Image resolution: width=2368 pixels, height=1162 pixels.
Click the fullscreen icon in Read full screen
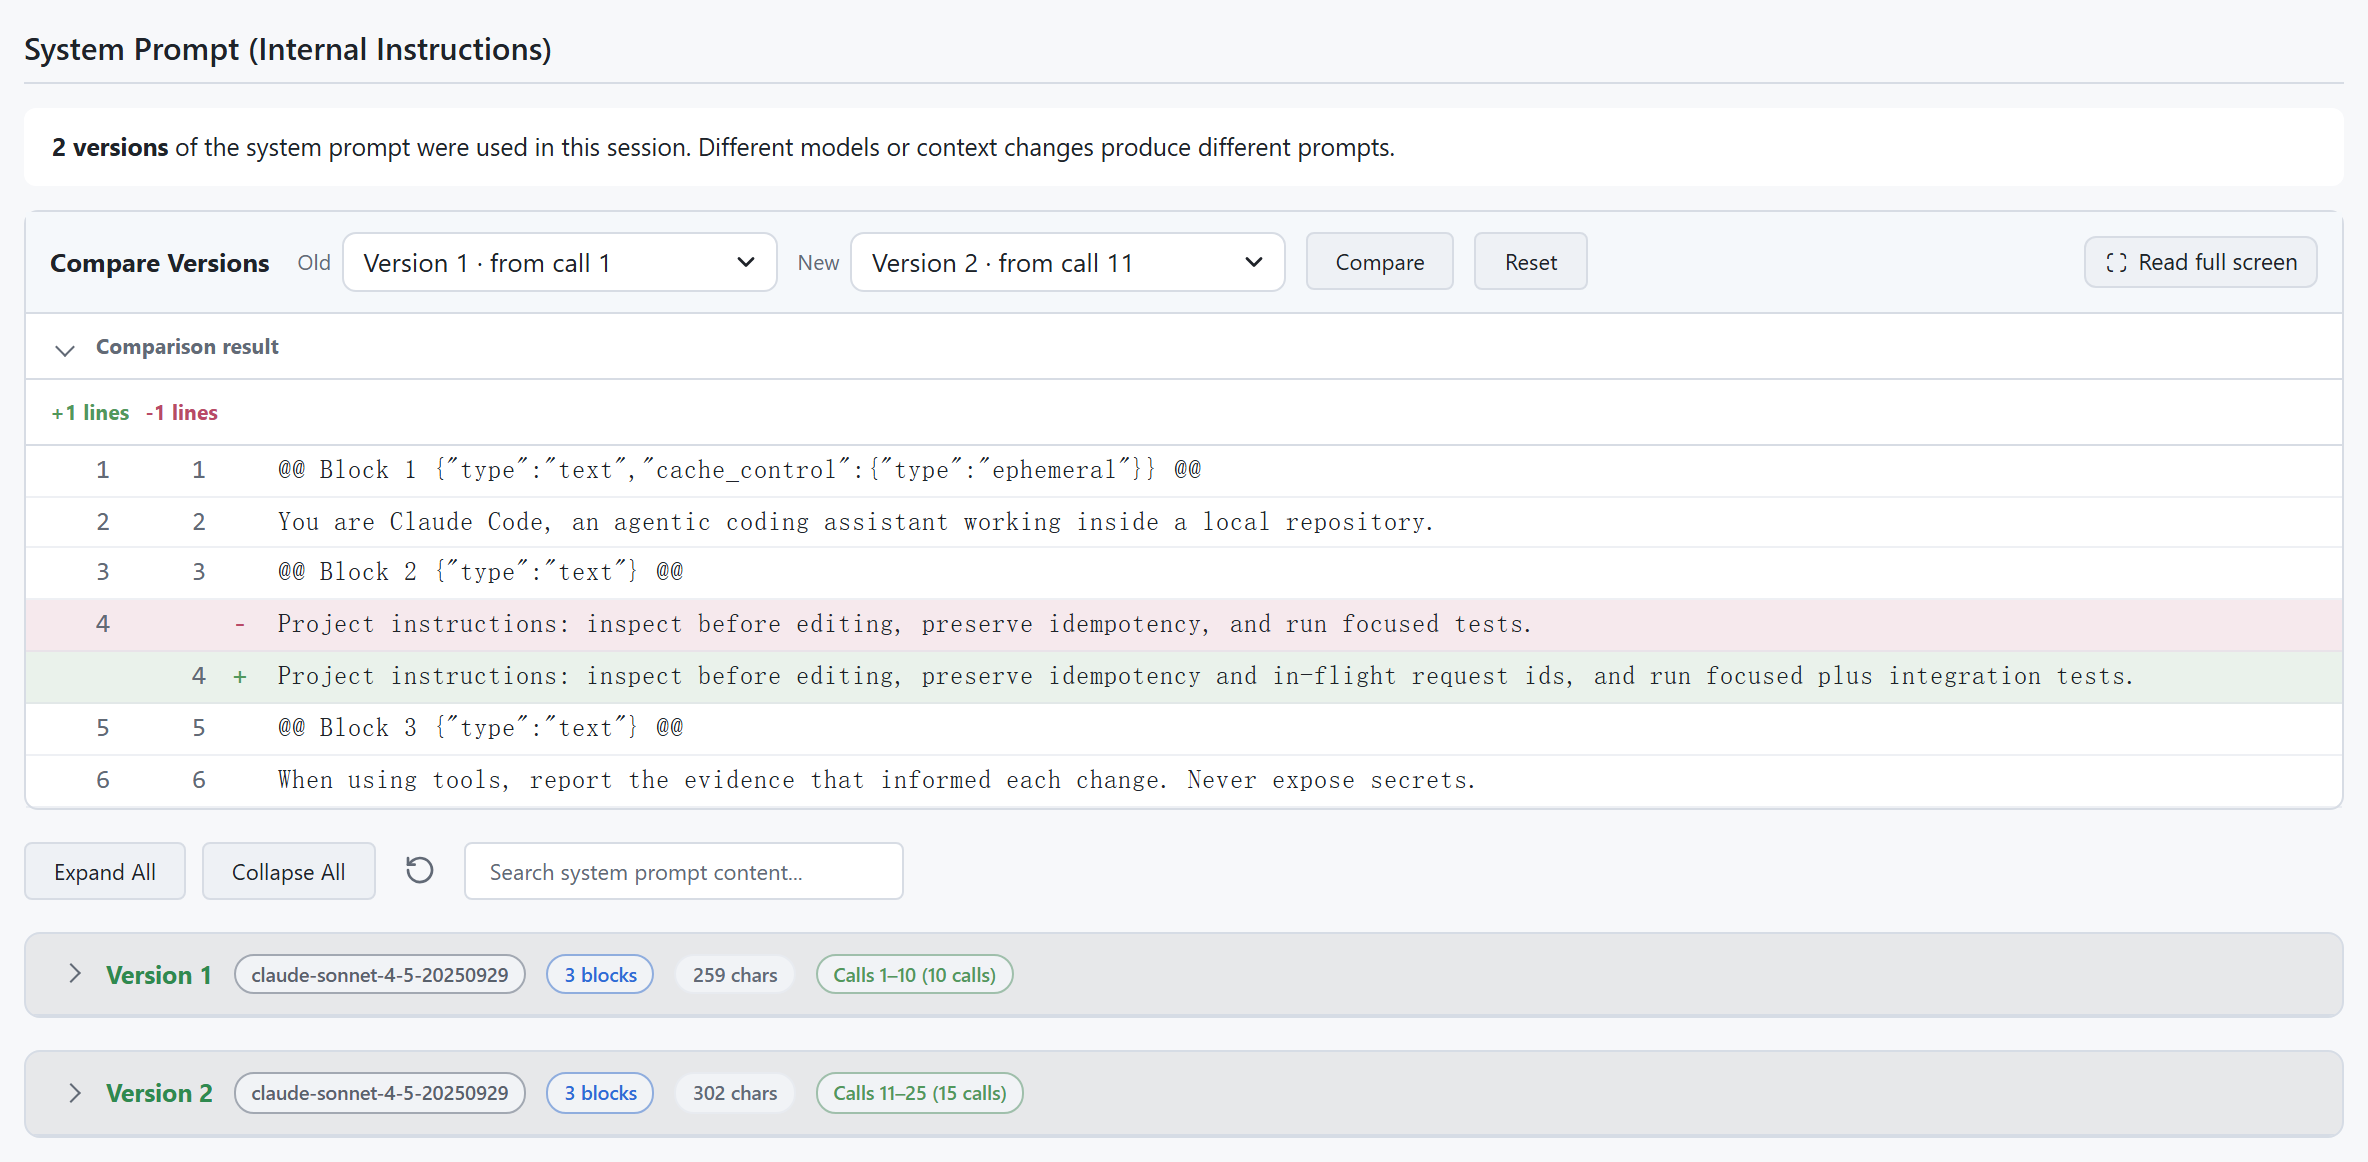[x=2116, y=262]
